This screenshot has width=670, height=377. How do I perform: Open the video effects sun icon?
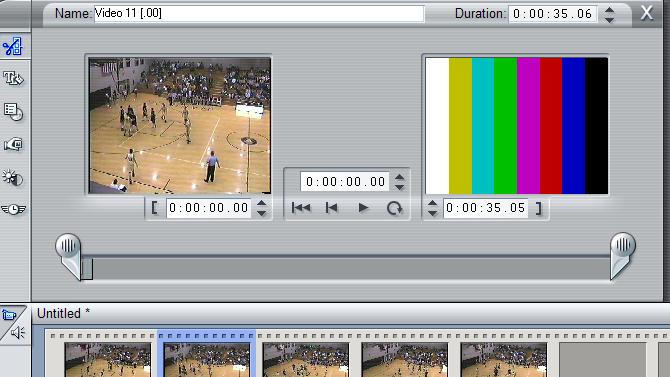13,177
